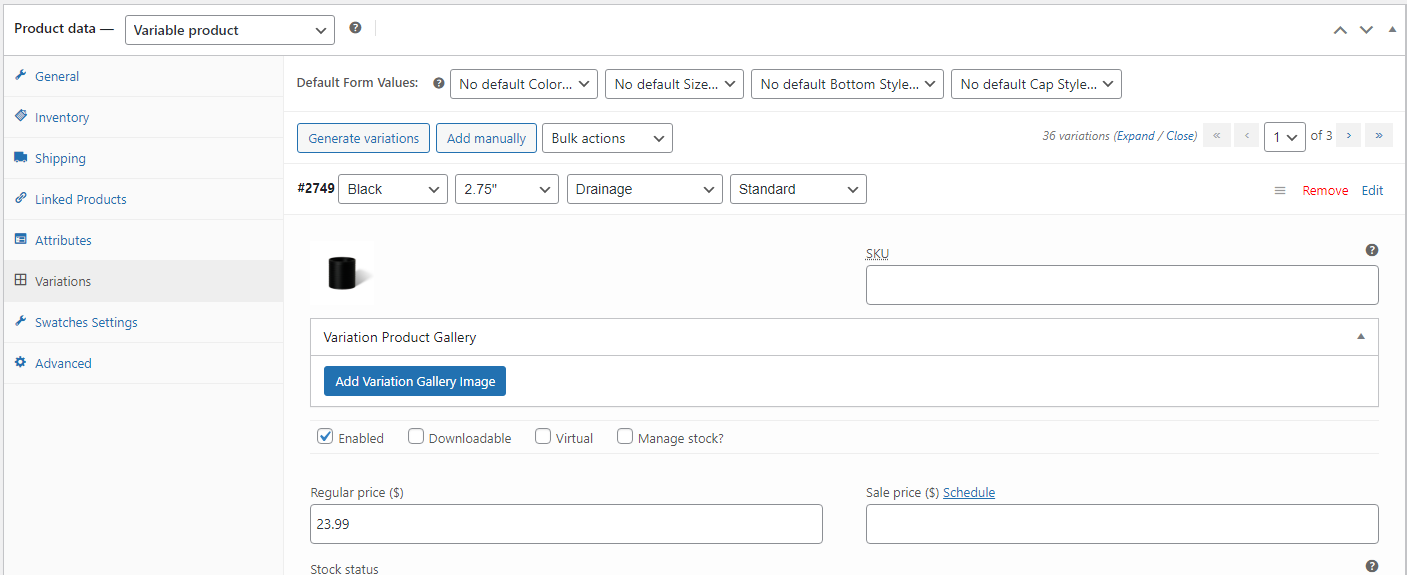Open the Bulk actions dropdown
Screen dimensions: 1407x575
click(x=607, y=138)
